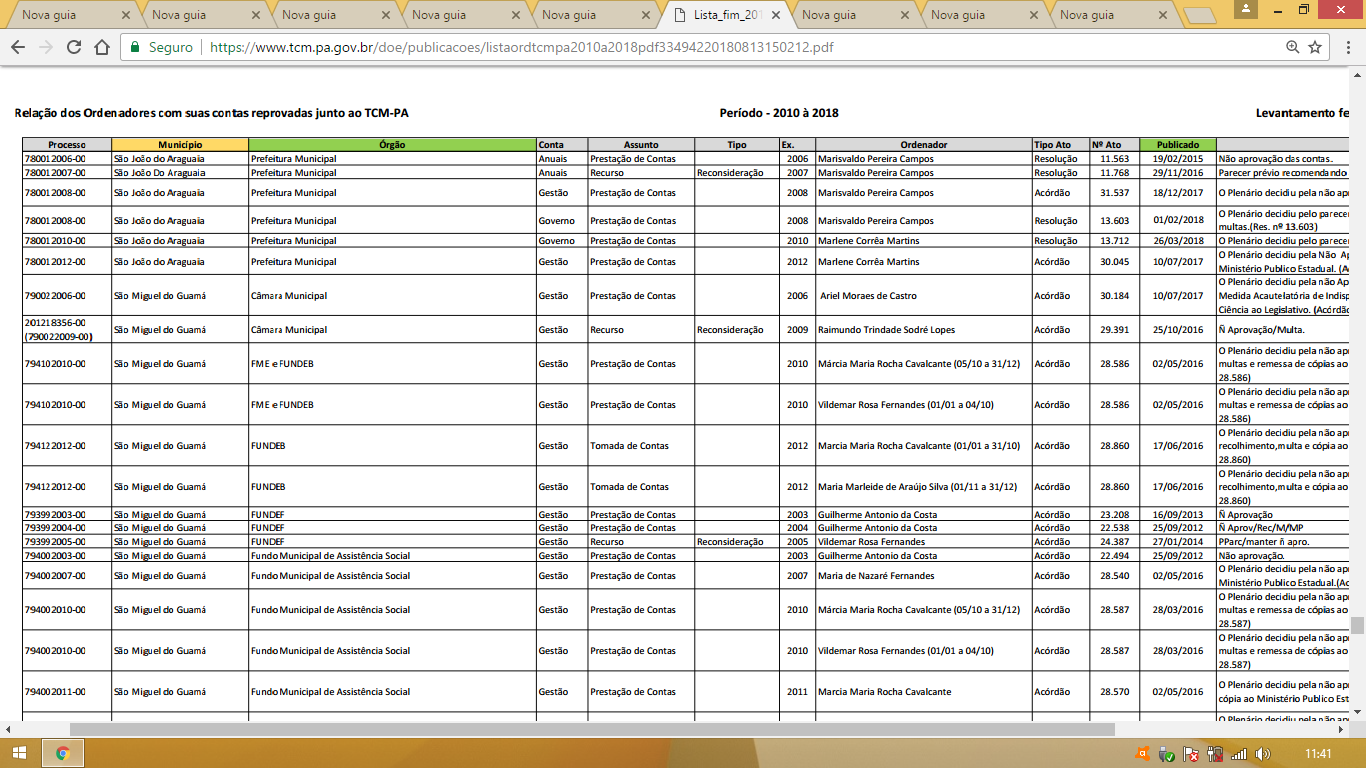Open Avast antivirus from the system tray
The image size is (1366, 768).
tap(1142, 753)
